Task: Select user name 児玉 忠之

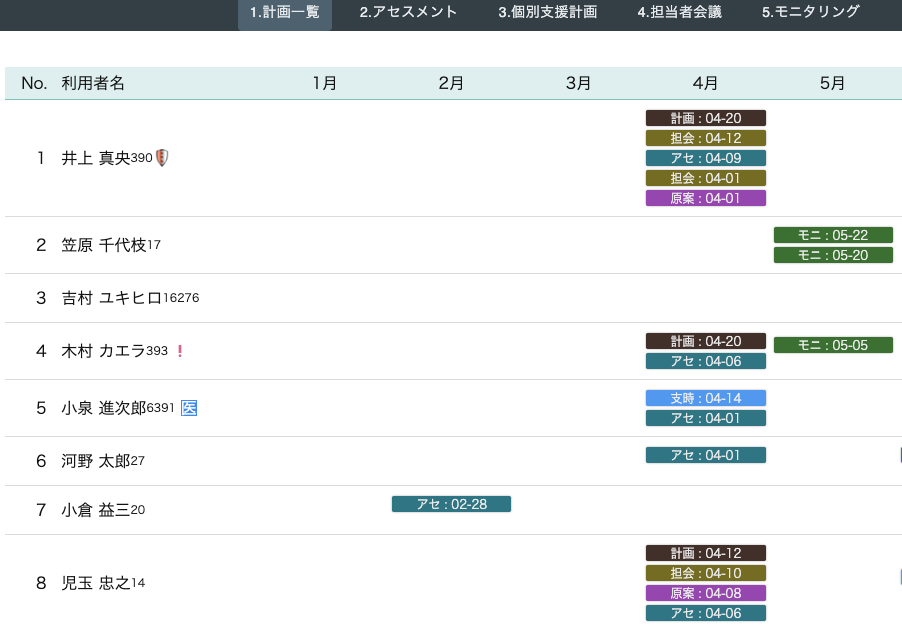Action: click(x=95, y=583)
